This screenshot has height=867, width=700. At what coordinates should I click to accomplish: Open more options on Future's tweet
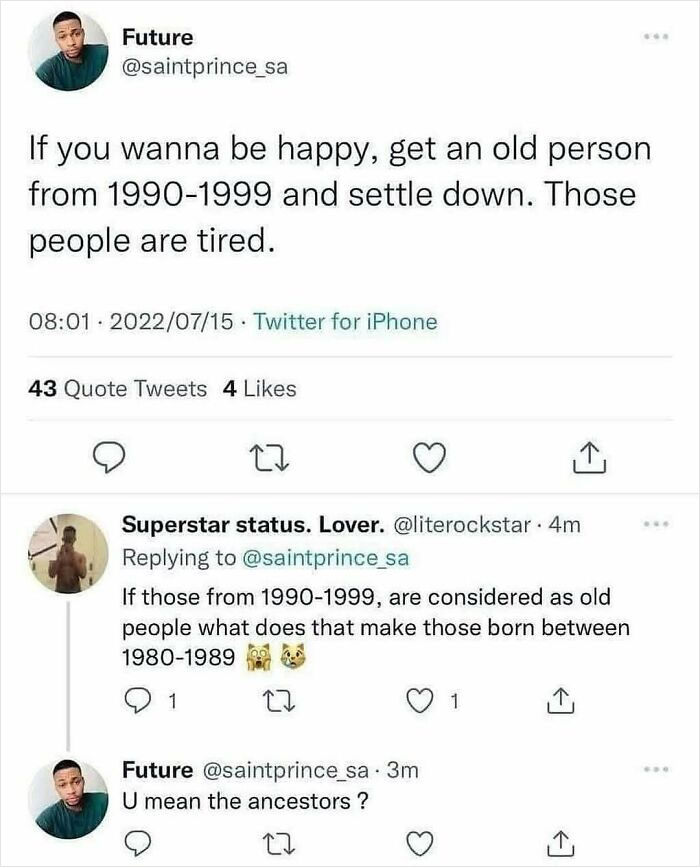[x=657, y=35]
